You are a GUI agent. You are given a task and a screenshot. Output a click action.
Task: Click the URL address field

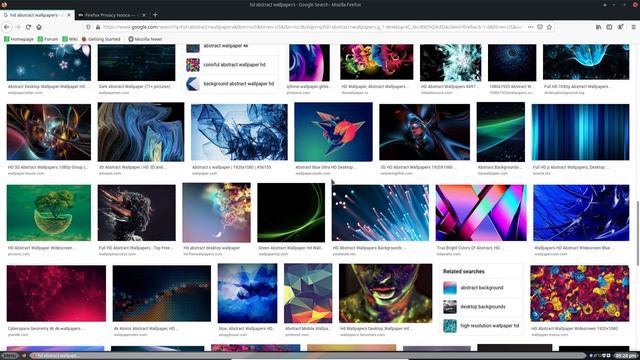point(312,27)
